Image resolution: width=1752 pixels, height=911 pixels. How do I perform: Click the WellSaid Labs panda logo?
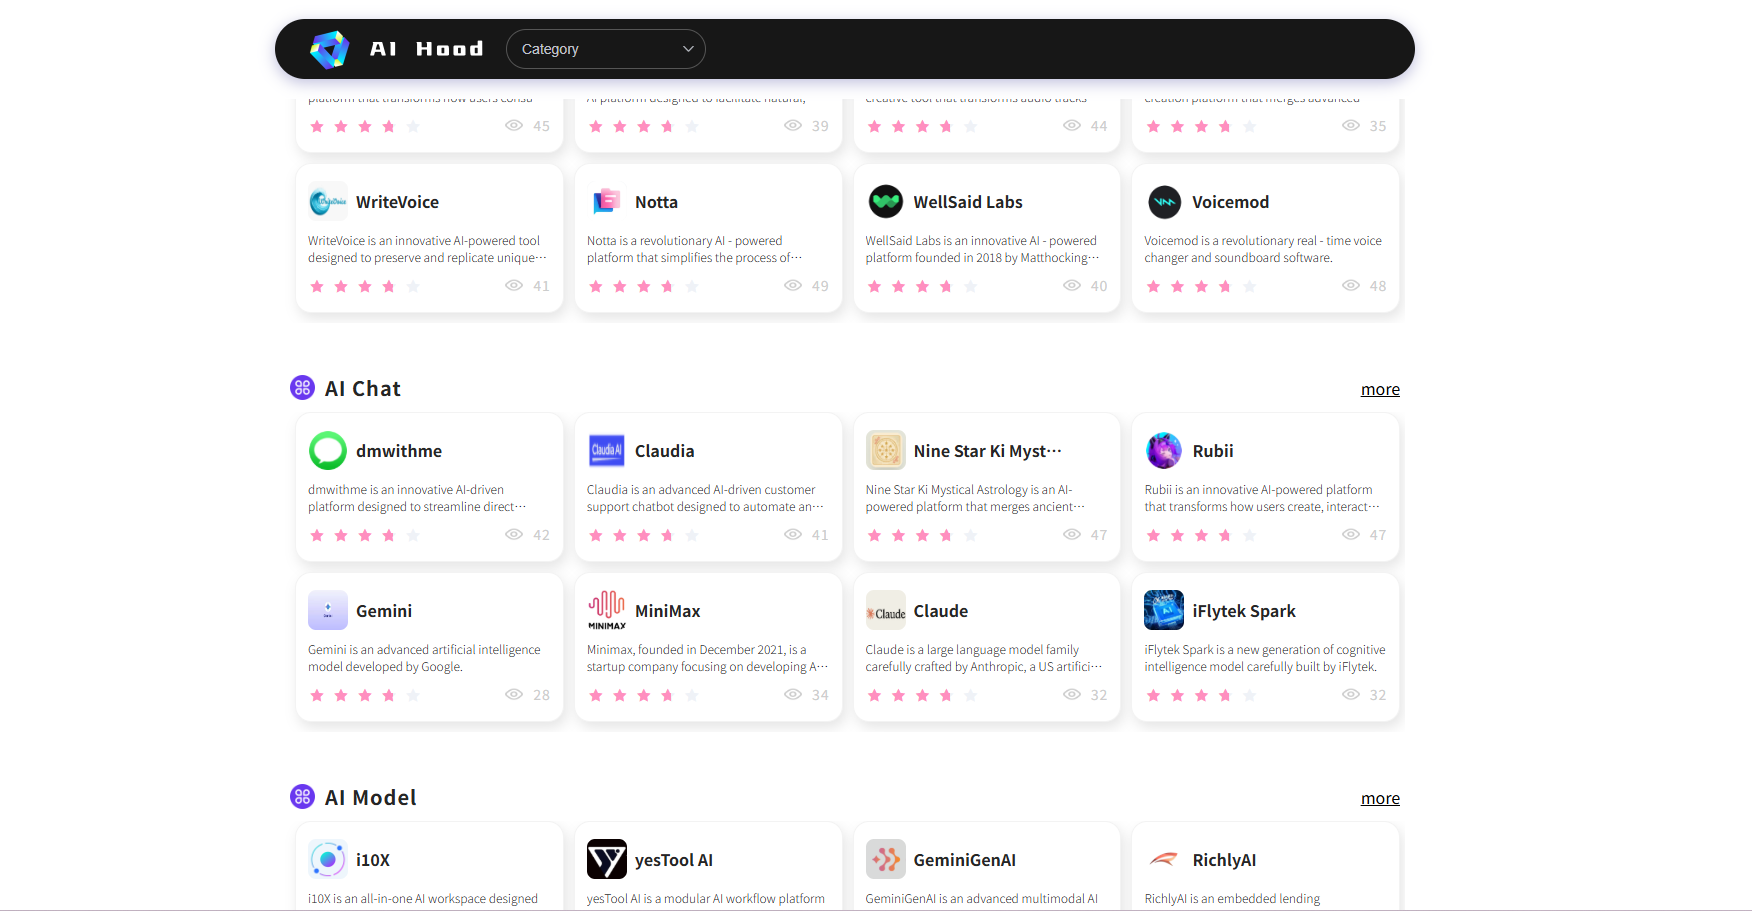tap(885, 201)
